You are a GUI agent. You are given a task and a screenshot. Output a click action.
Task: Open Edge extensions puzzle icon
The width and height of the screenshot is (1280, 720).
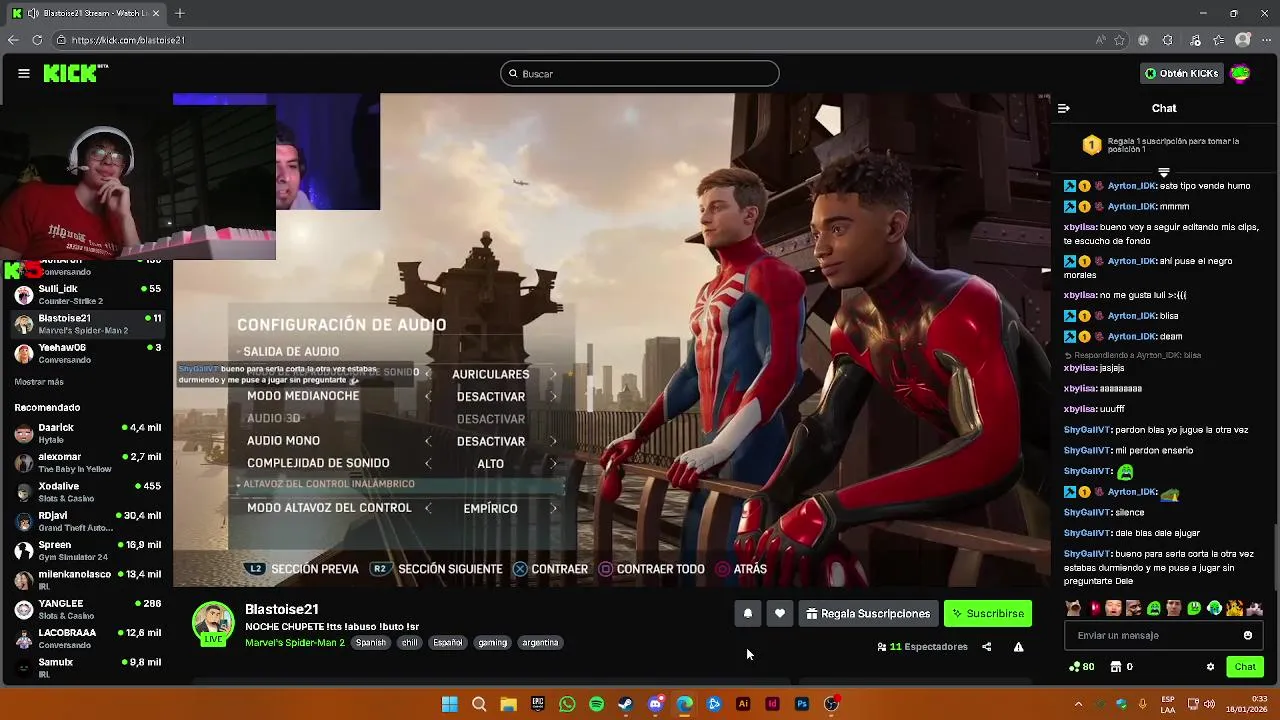pos(1167,40)
